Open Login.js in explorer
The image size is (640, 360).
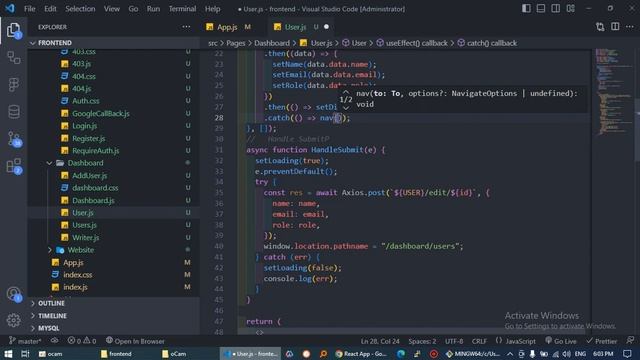tap(84, 126)
